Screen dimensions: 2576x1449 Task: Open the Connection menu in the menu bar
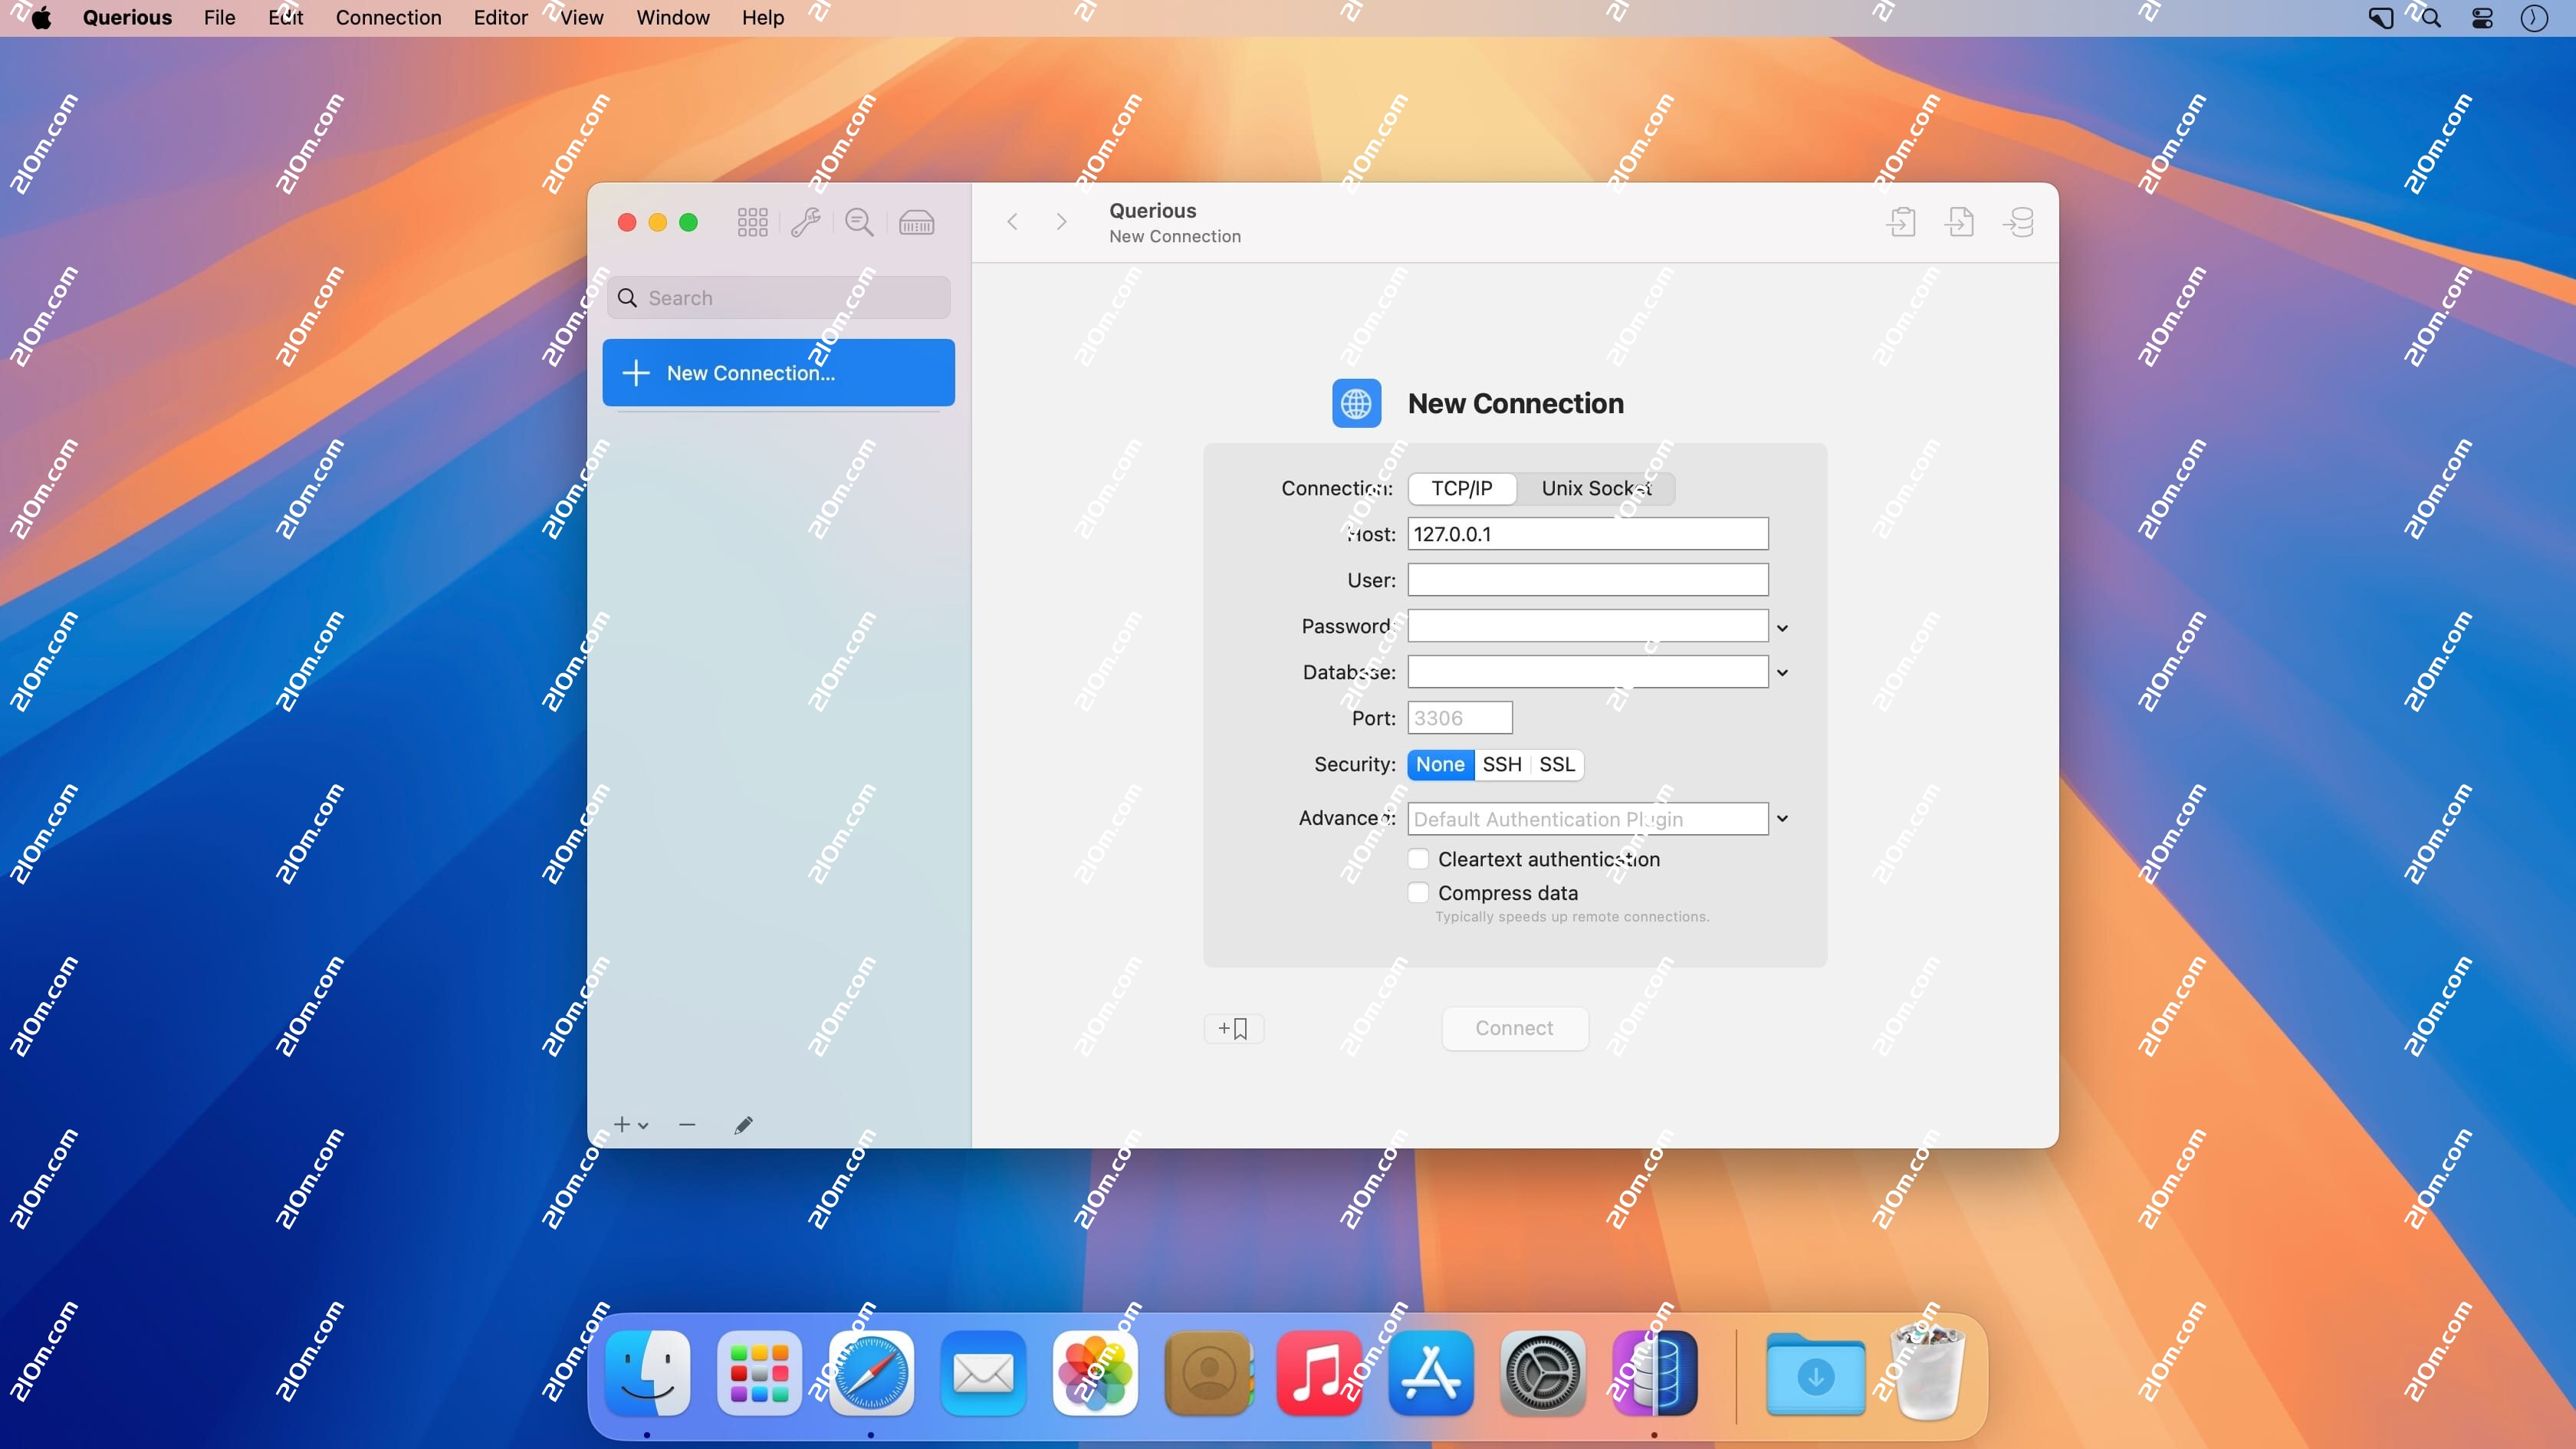pyautogui.click(x=388, y=17)
